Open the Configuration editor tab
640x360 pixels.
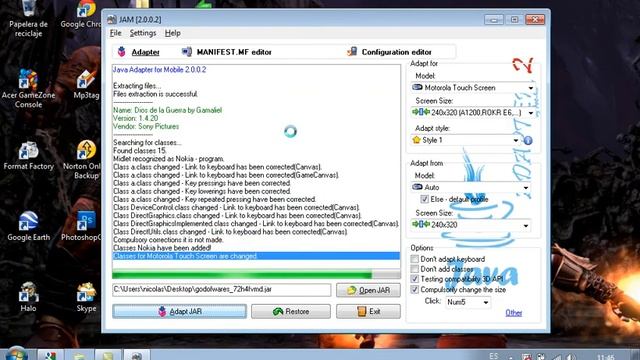pyautogui.click(x=389, y=52)
